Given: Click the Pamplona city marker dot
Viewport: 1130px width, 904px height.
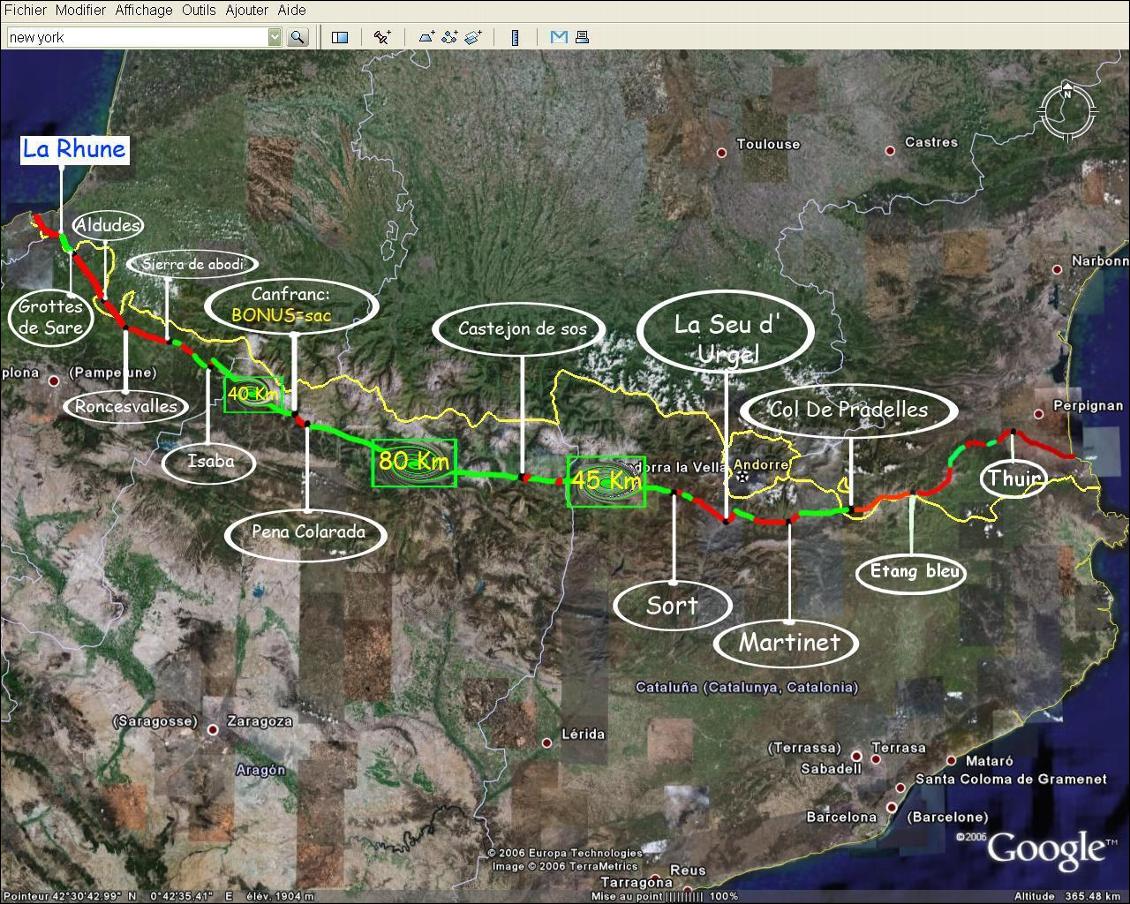Looking at the screenshot, I should pyautogui.click(x=53, y=381).
